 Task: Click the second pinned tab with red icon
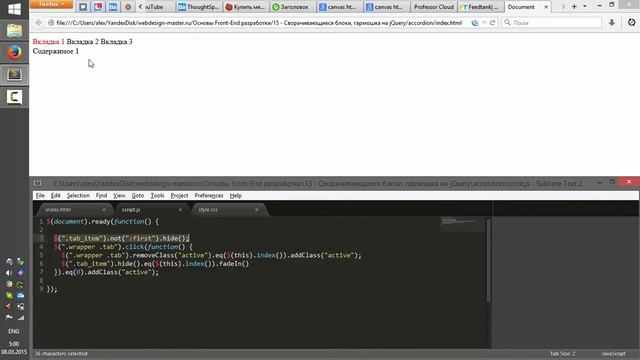click(x=98, y=7)
